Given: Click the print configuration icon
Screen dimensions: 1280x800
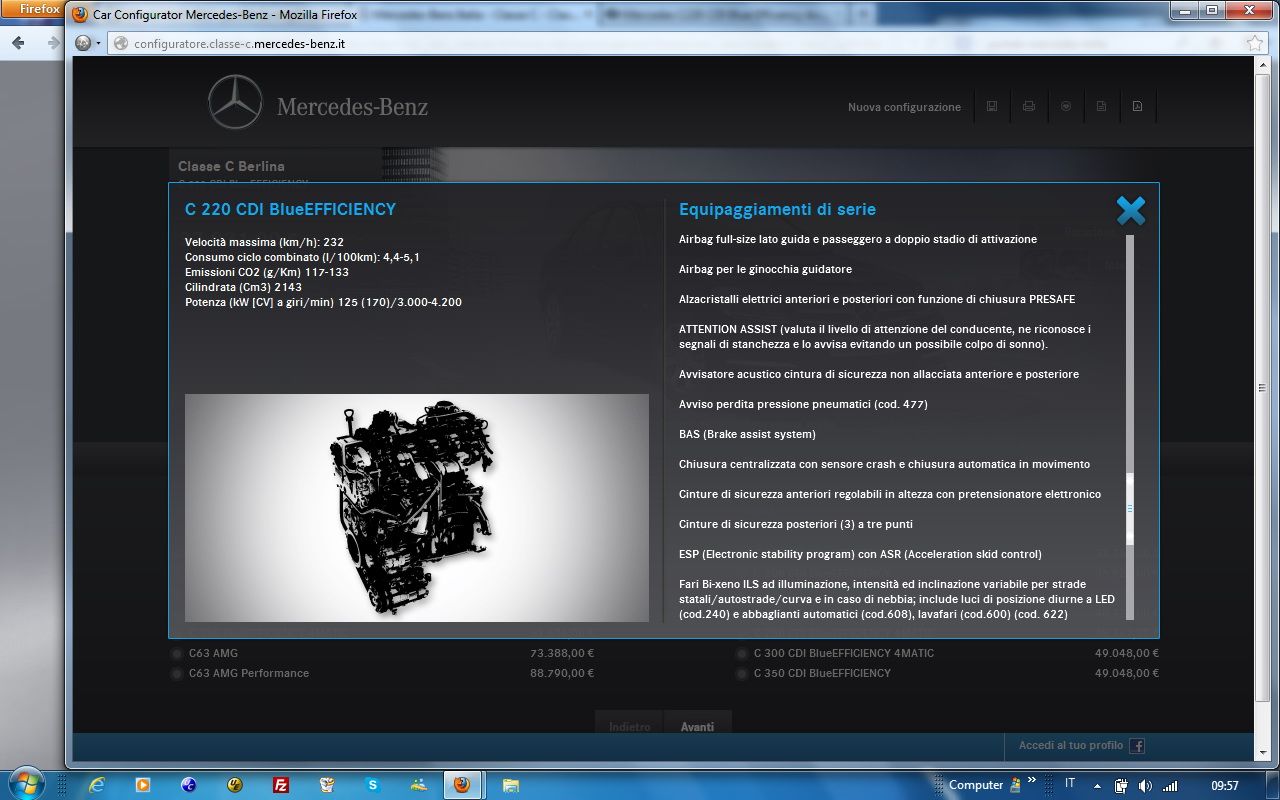Looking at the screenshot, I should tap(1028, 106).
